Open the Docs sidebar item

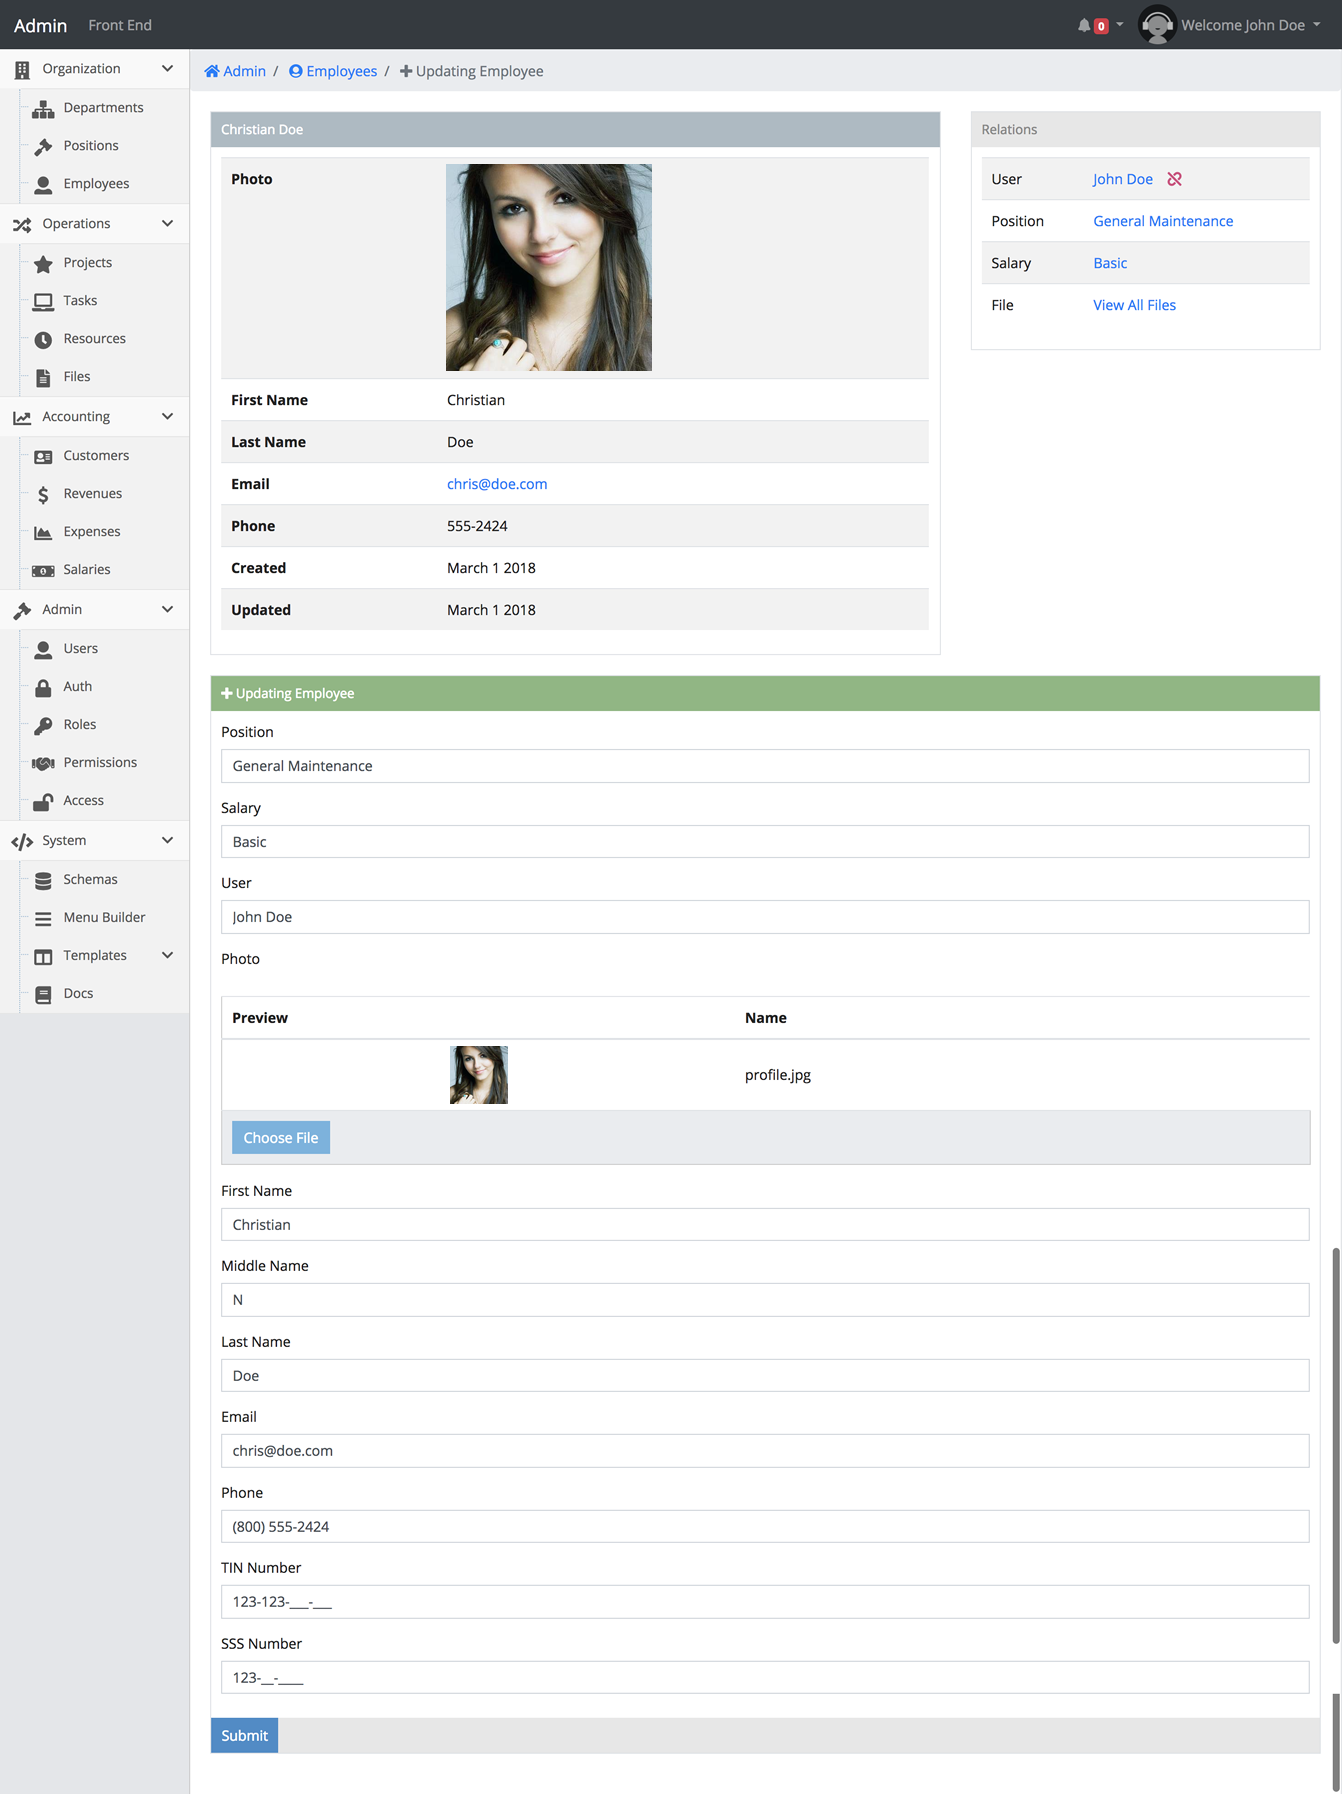(x=78, y=994)
